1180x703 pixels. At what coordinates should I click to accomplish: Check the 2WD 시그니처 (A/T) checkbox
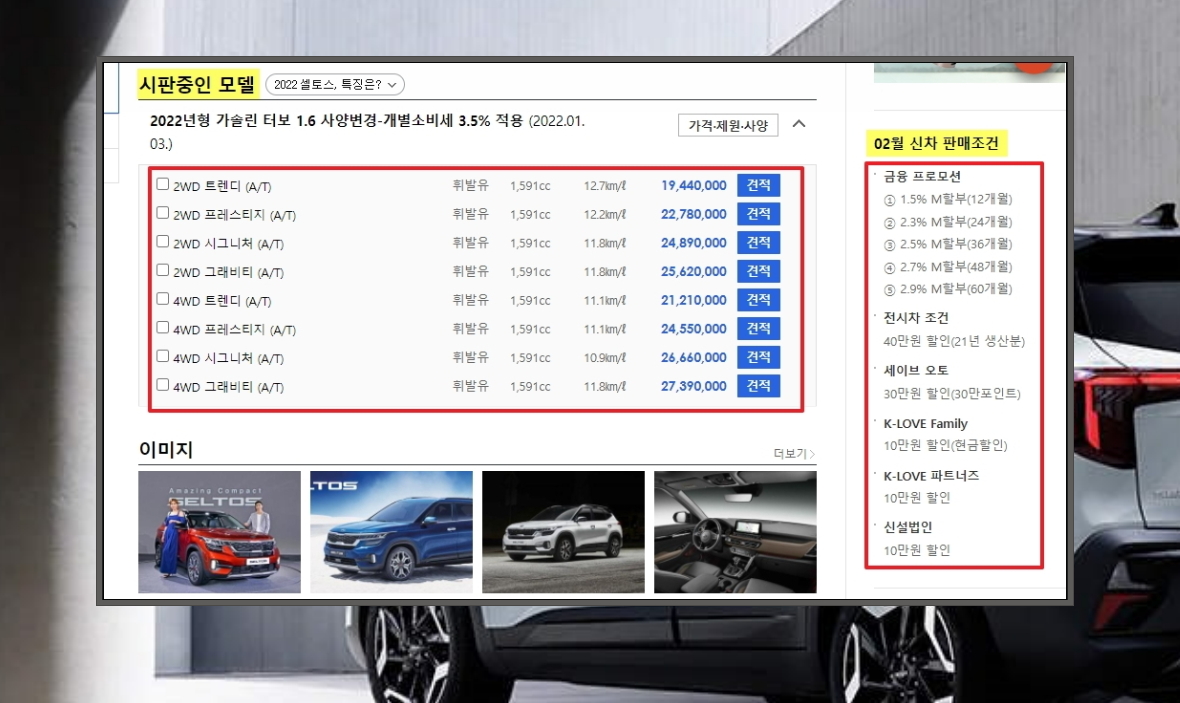[x=163, y=241]
